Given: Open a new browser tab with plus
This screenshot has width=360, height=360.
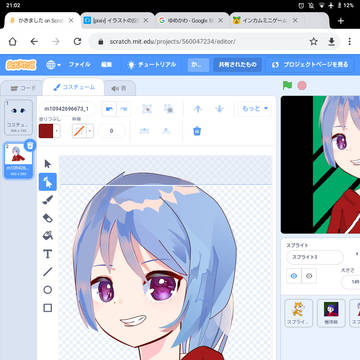Looking at the screenshot, I should pyautogui.click(x=341, y=21).
